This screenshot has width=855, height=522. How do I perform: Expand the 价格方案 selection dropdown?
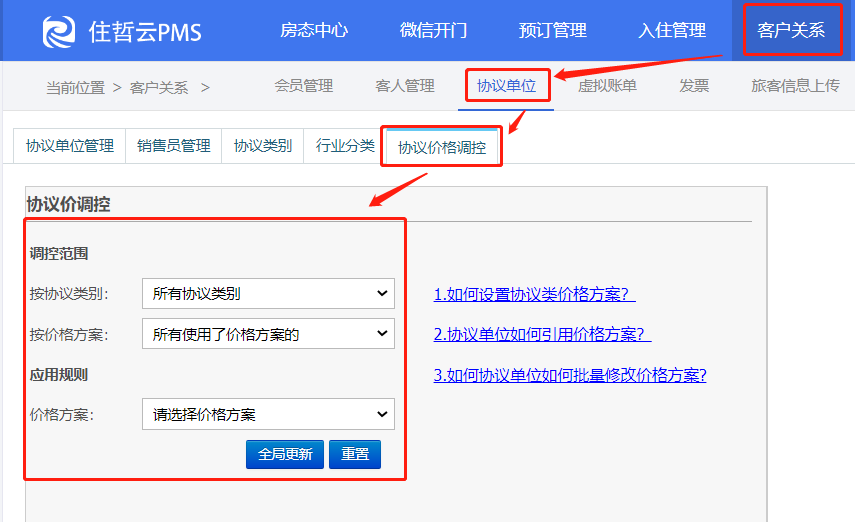pos(268,414)
